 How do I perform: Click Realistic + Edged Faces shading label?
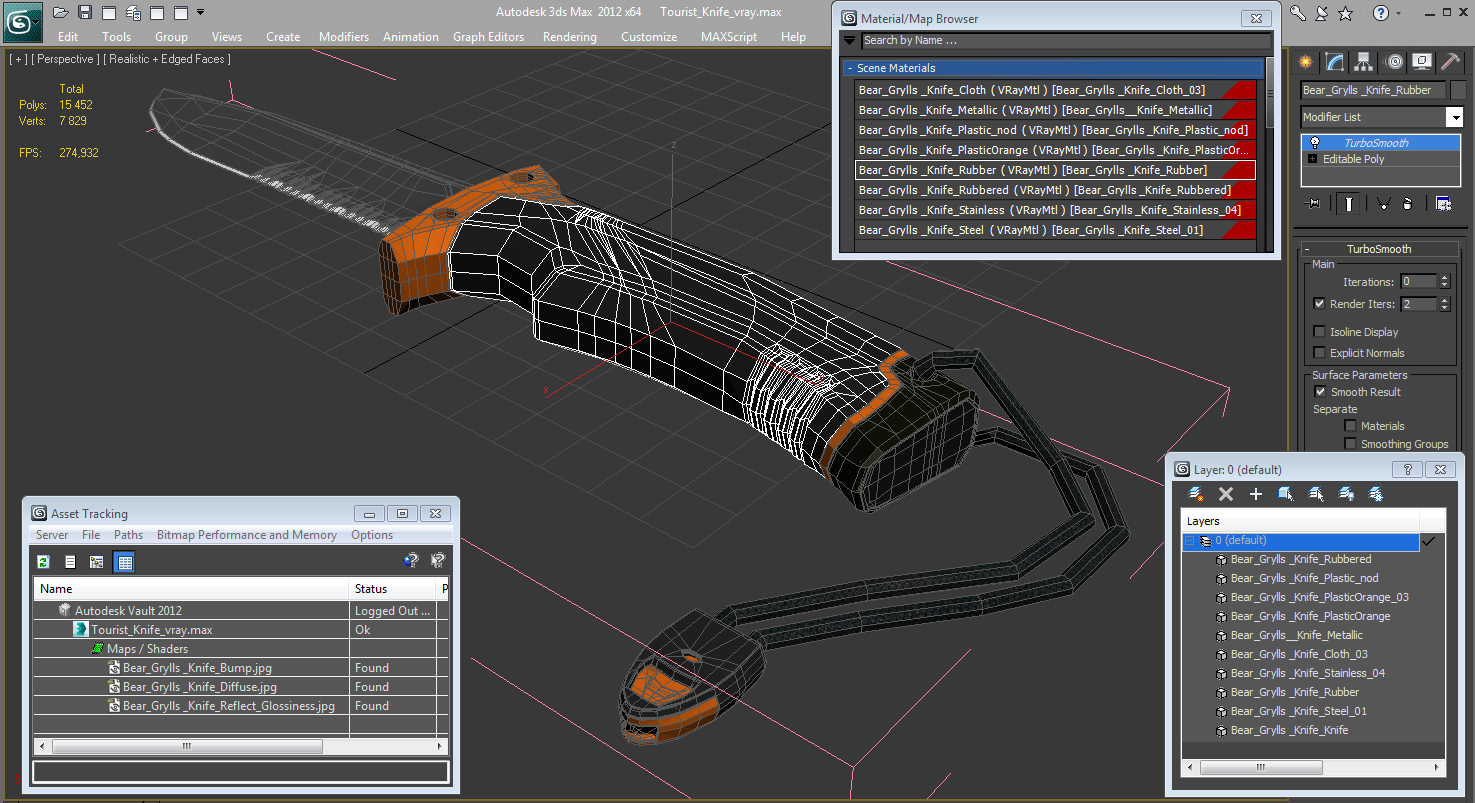[167, 59]
